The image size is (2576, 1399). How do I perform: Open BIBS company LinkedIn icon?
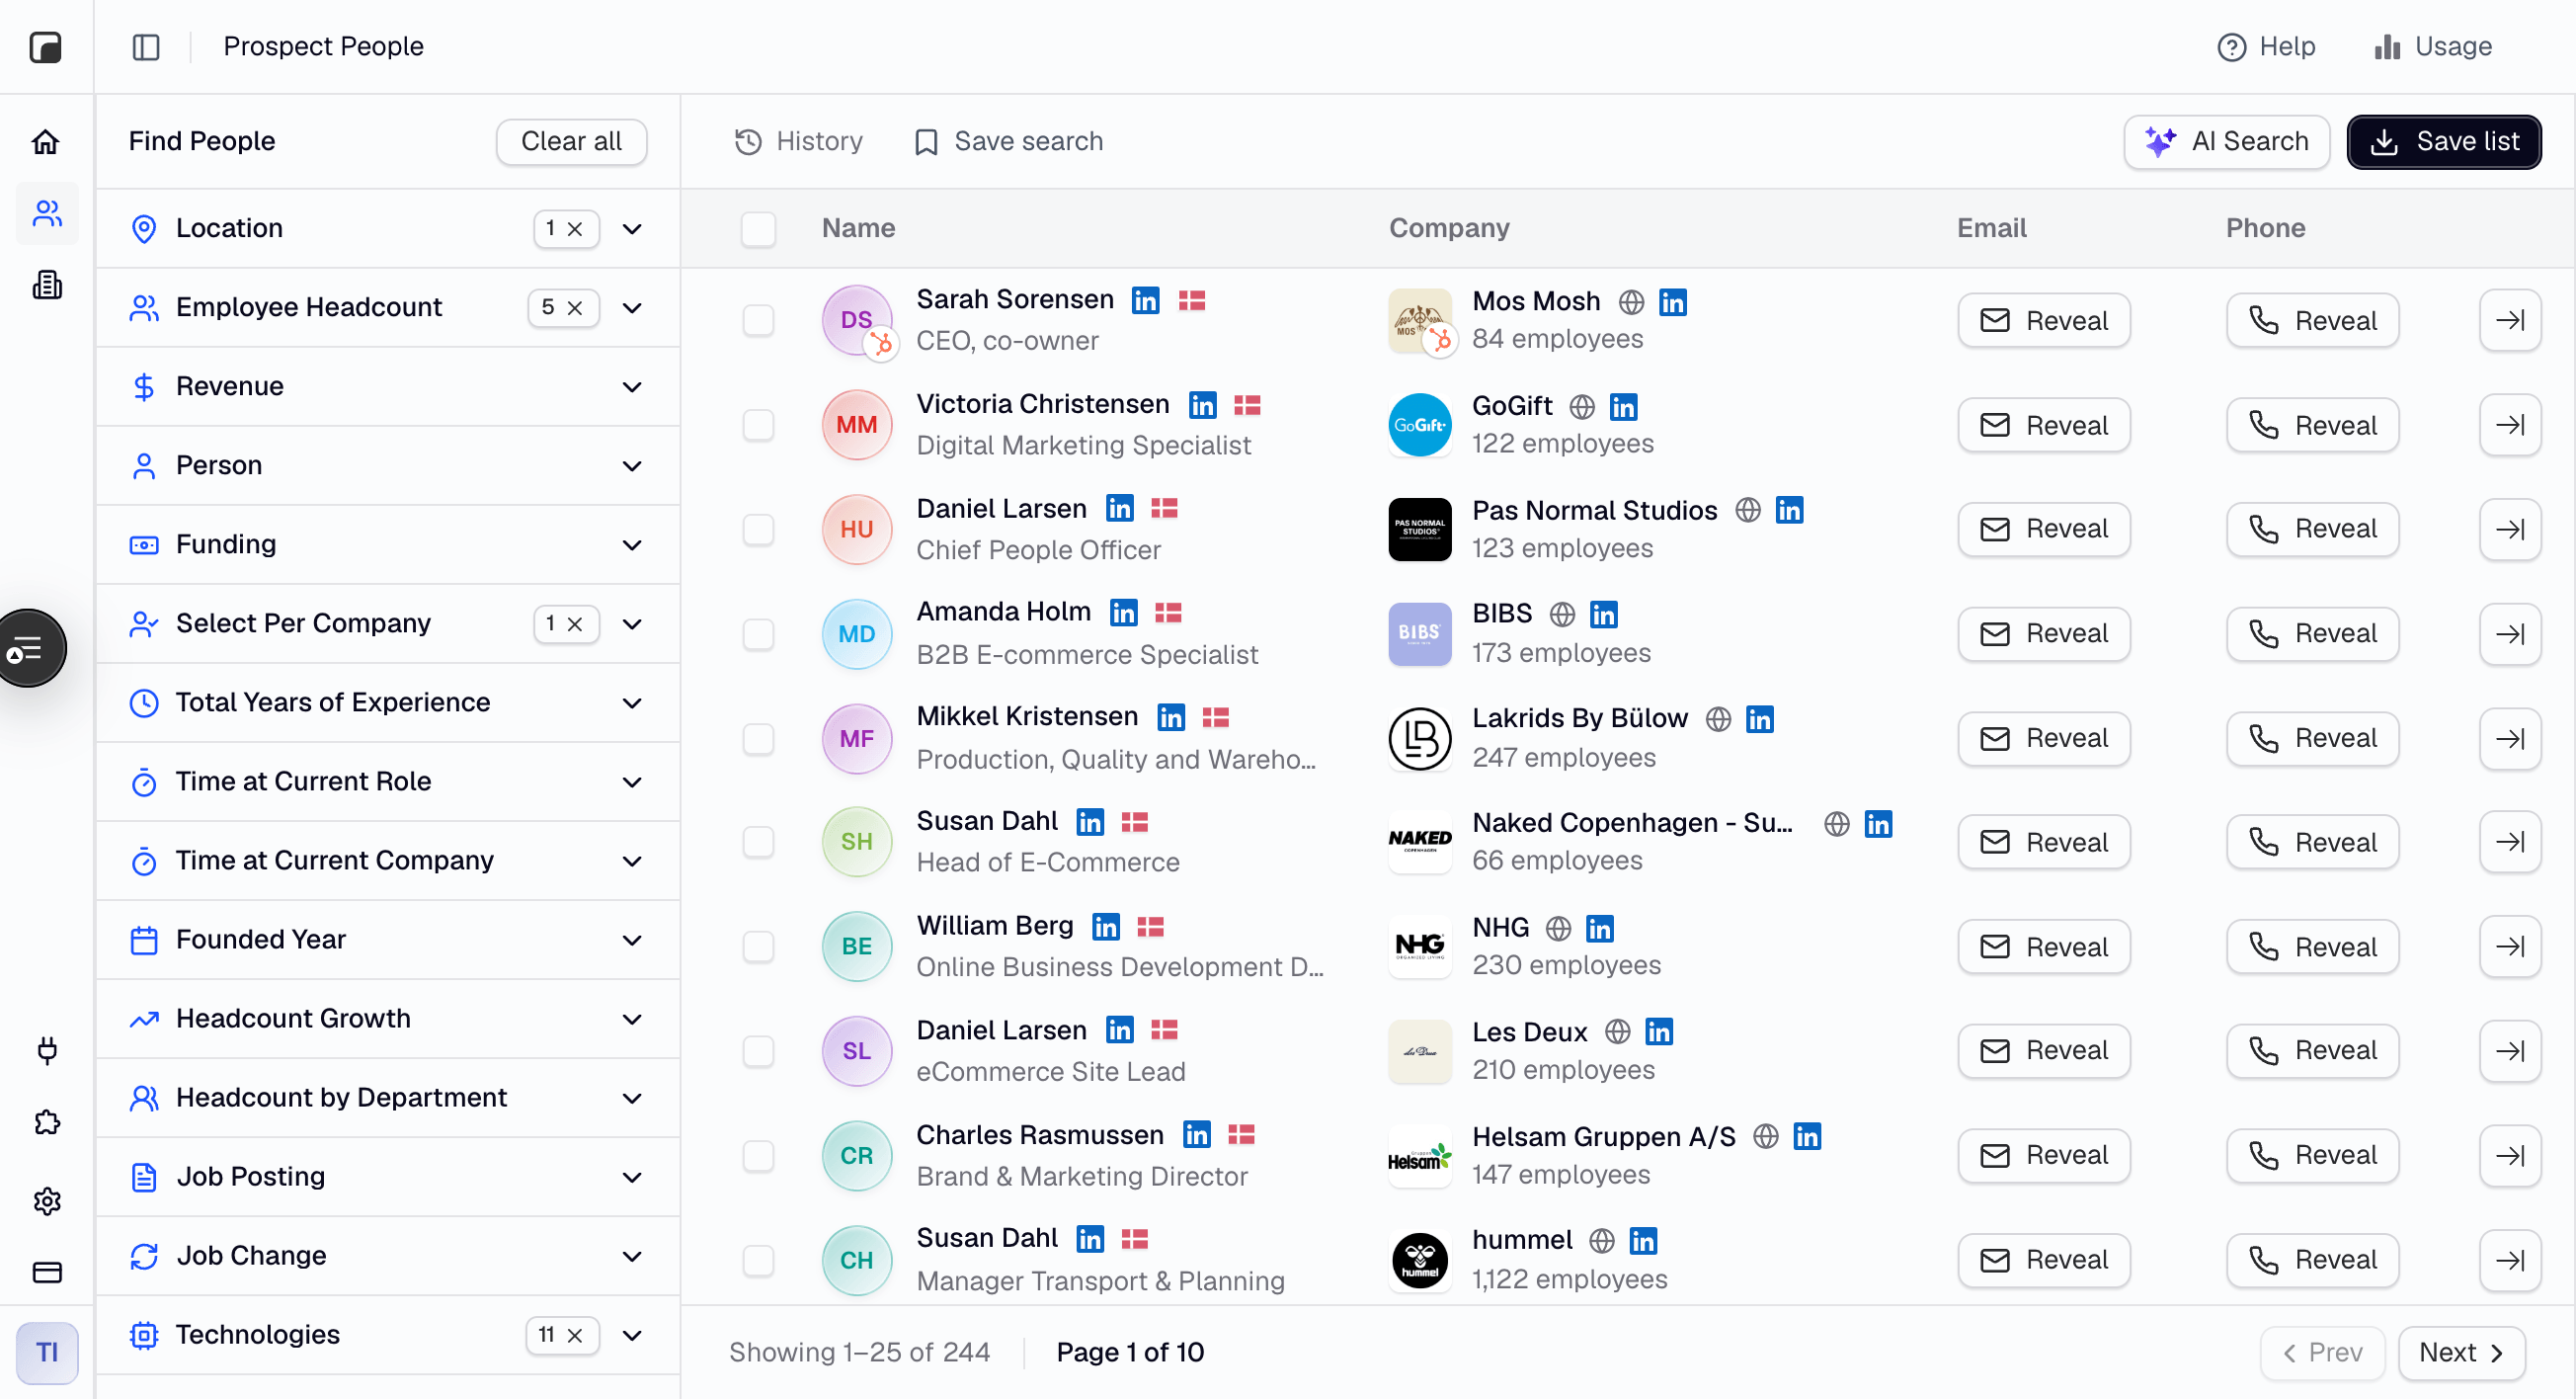pyautogui.click(x=1603, y=615)
